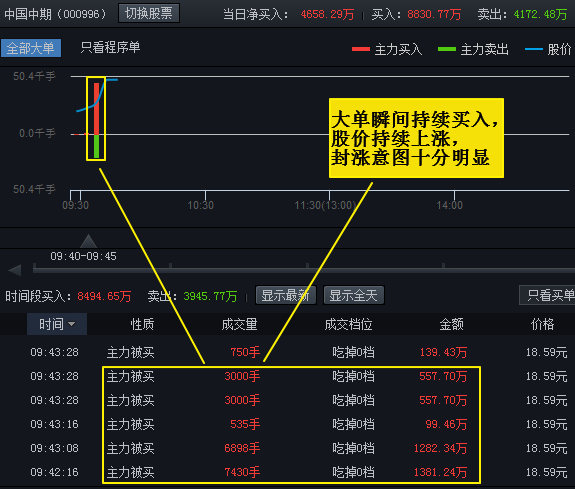This screenshot has height=489, width=575.
Task: Click the gray triangle timeline marker
Action: tap(88, 241)
